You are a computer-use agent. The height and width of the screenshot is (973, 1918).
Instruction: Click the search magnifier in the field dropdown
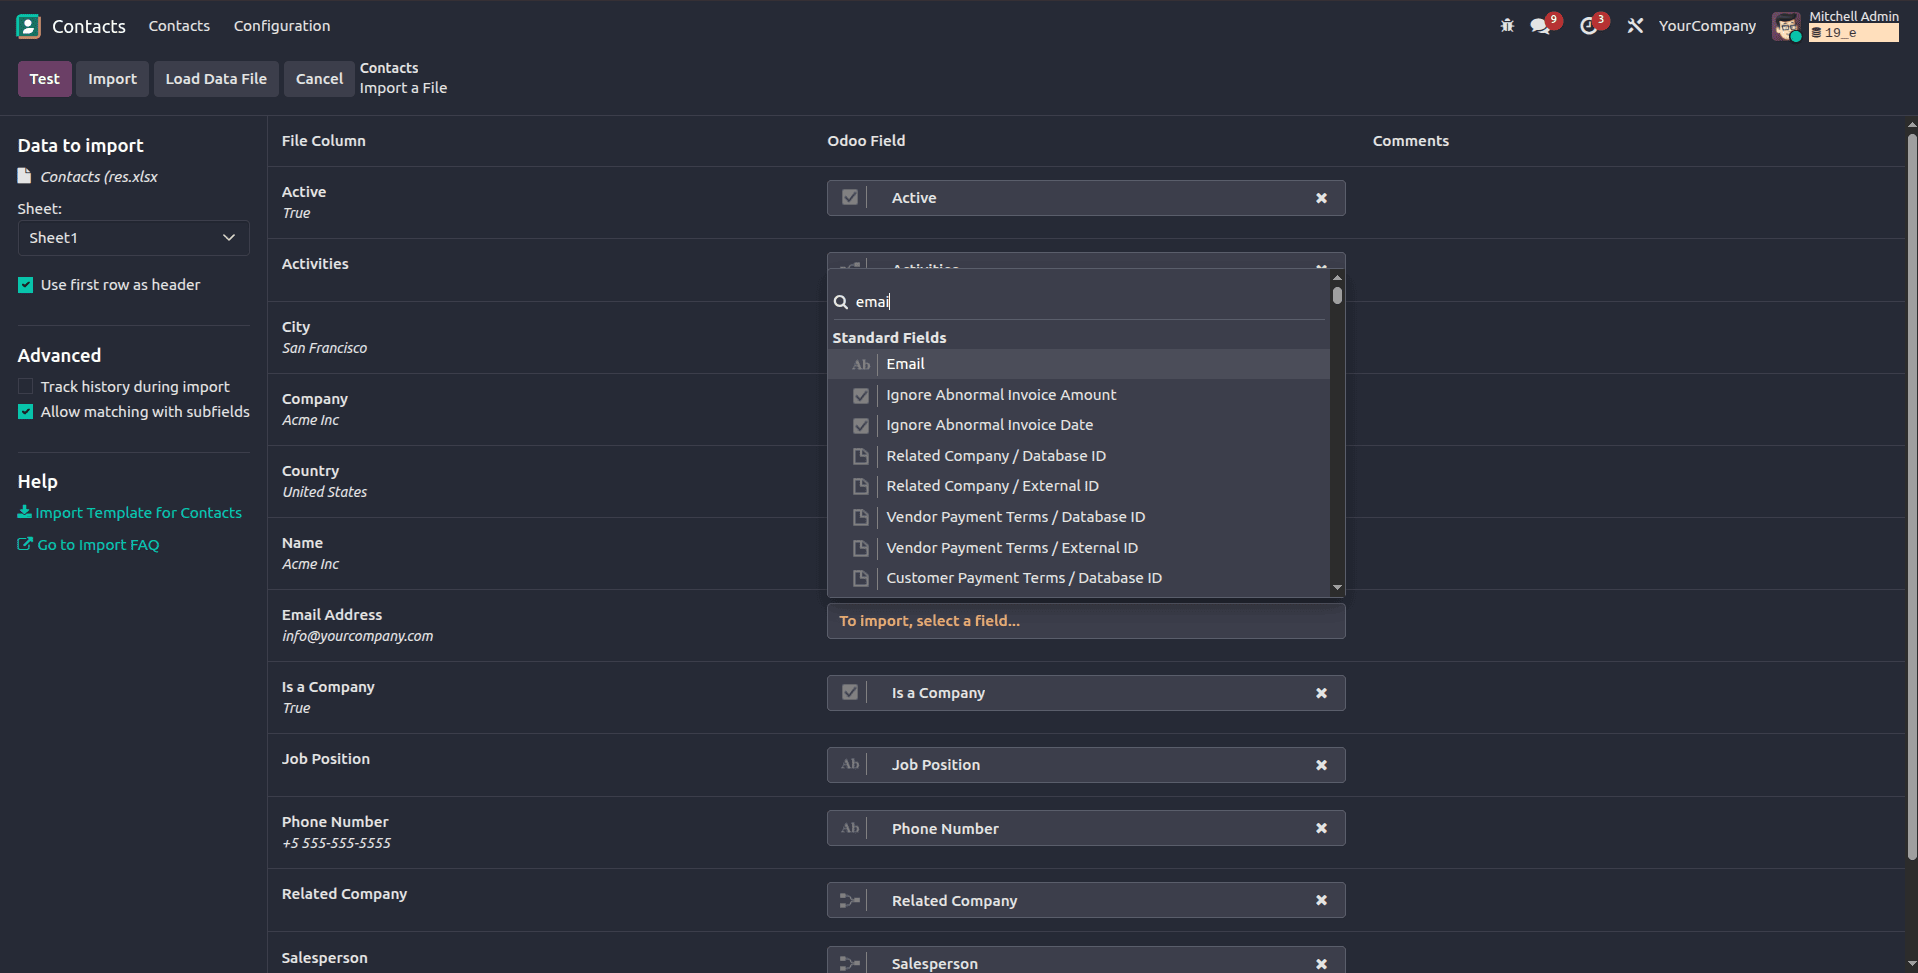tap(843, 301)
